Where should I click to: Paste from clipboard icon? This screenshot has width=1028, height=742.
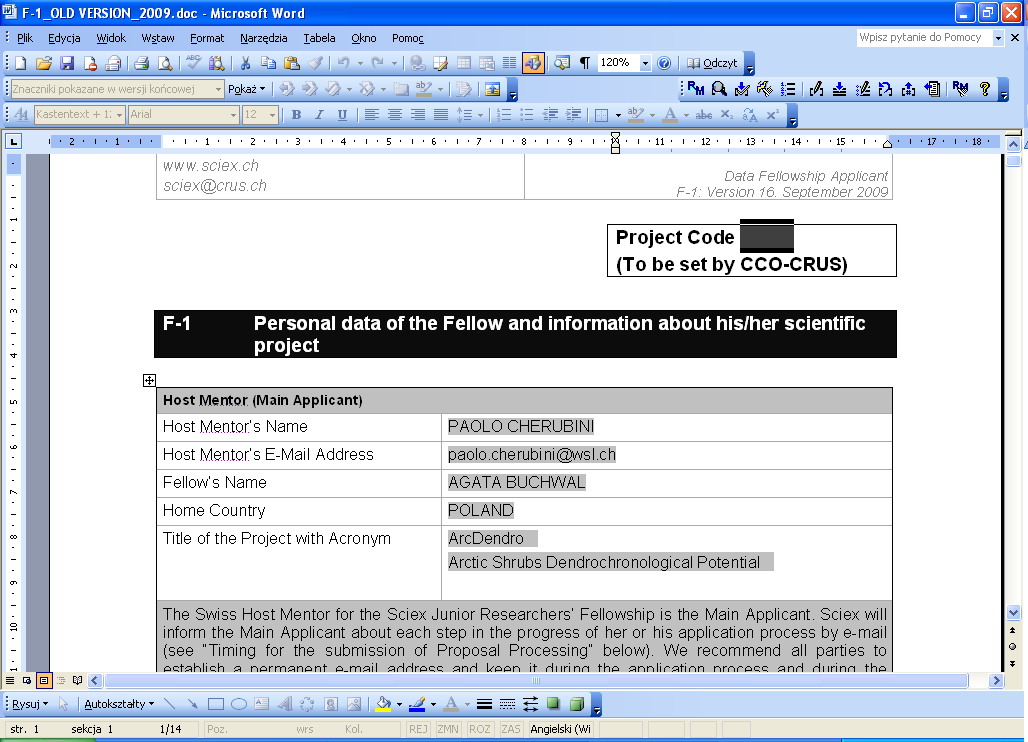tap(292, 63)
